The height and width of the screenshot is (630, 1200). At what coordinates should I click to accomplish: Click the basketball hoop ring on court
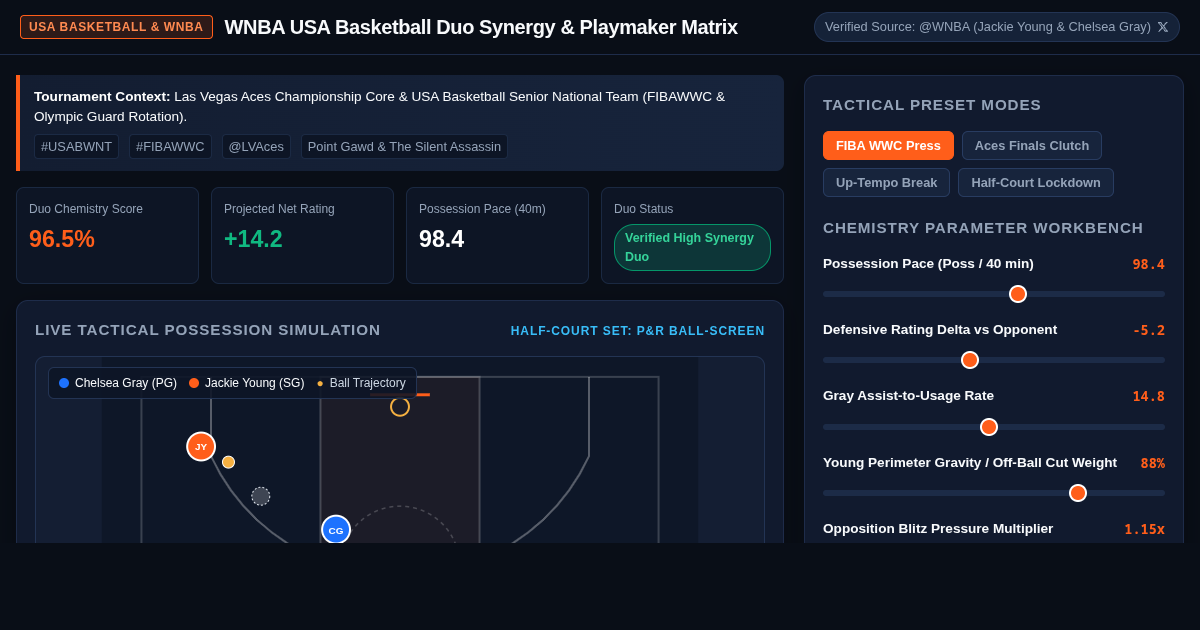tap(400, 407)
